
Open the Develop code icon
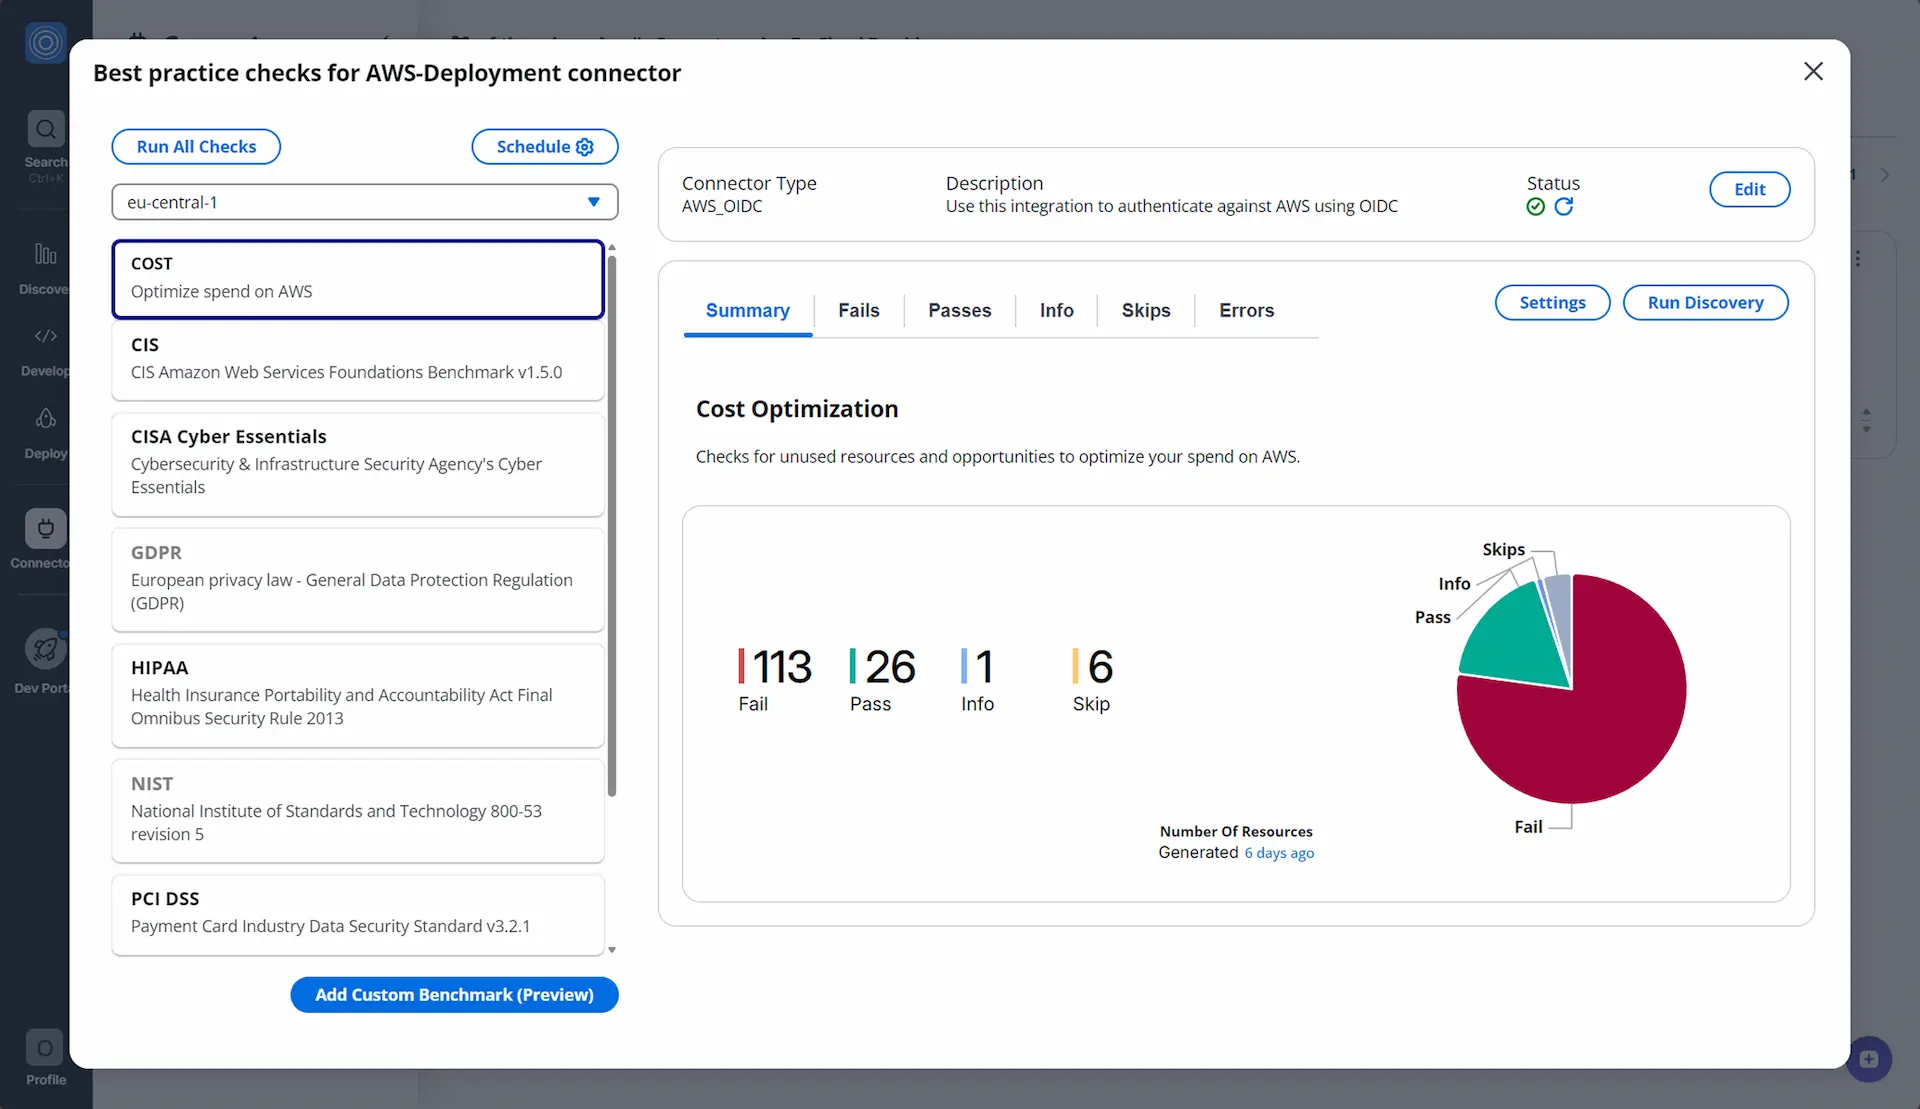click(45, 336)
